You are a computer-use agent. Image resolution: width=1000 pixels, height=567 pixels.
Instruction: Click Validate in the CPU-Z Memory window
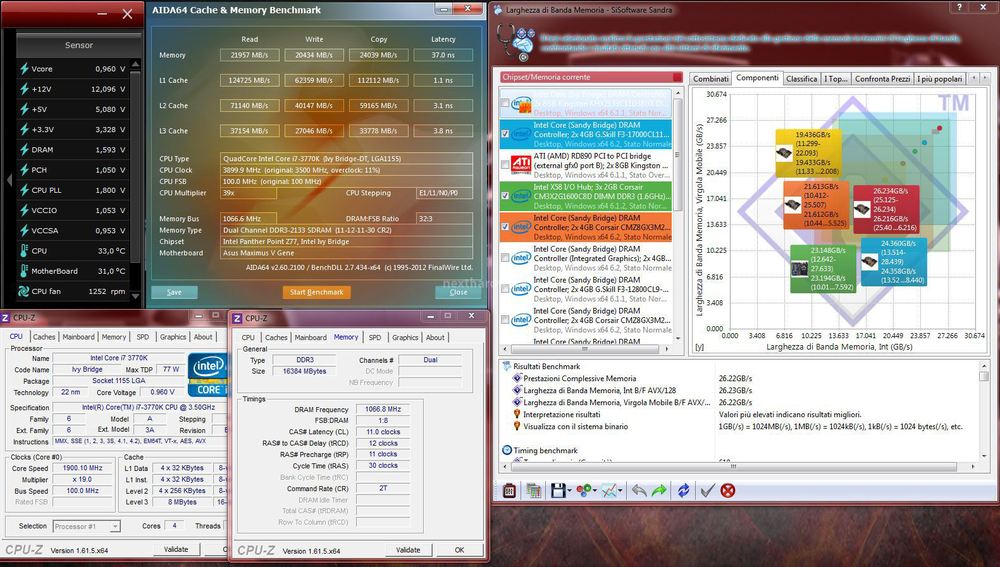(408, 550)
